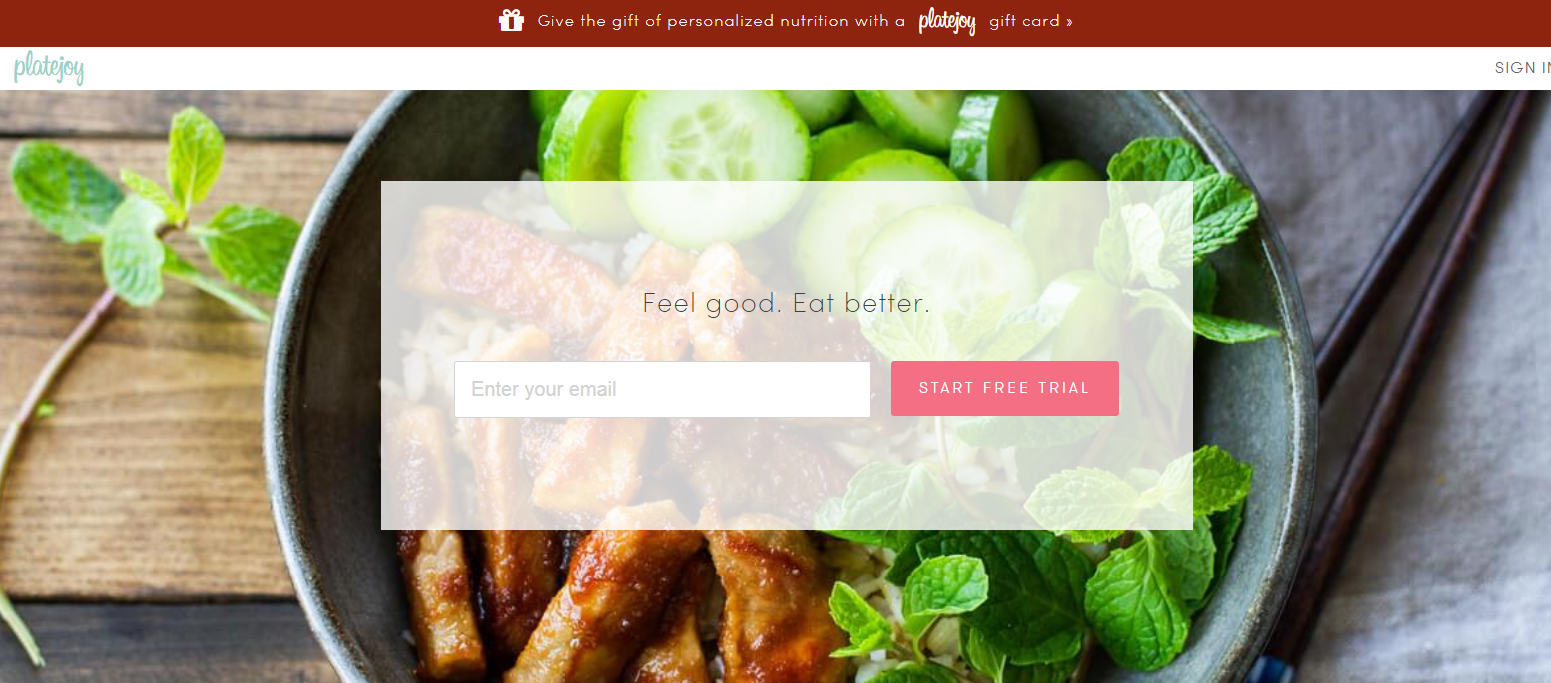
Task: Open the teal platejoy logo in header
Action: (x=49, y=68)
